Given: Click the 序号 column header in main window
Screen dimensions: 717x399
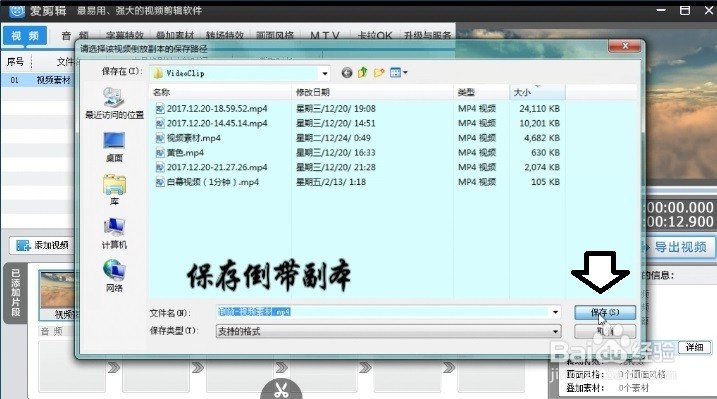Looking at the screenshot, I should 15,62.
